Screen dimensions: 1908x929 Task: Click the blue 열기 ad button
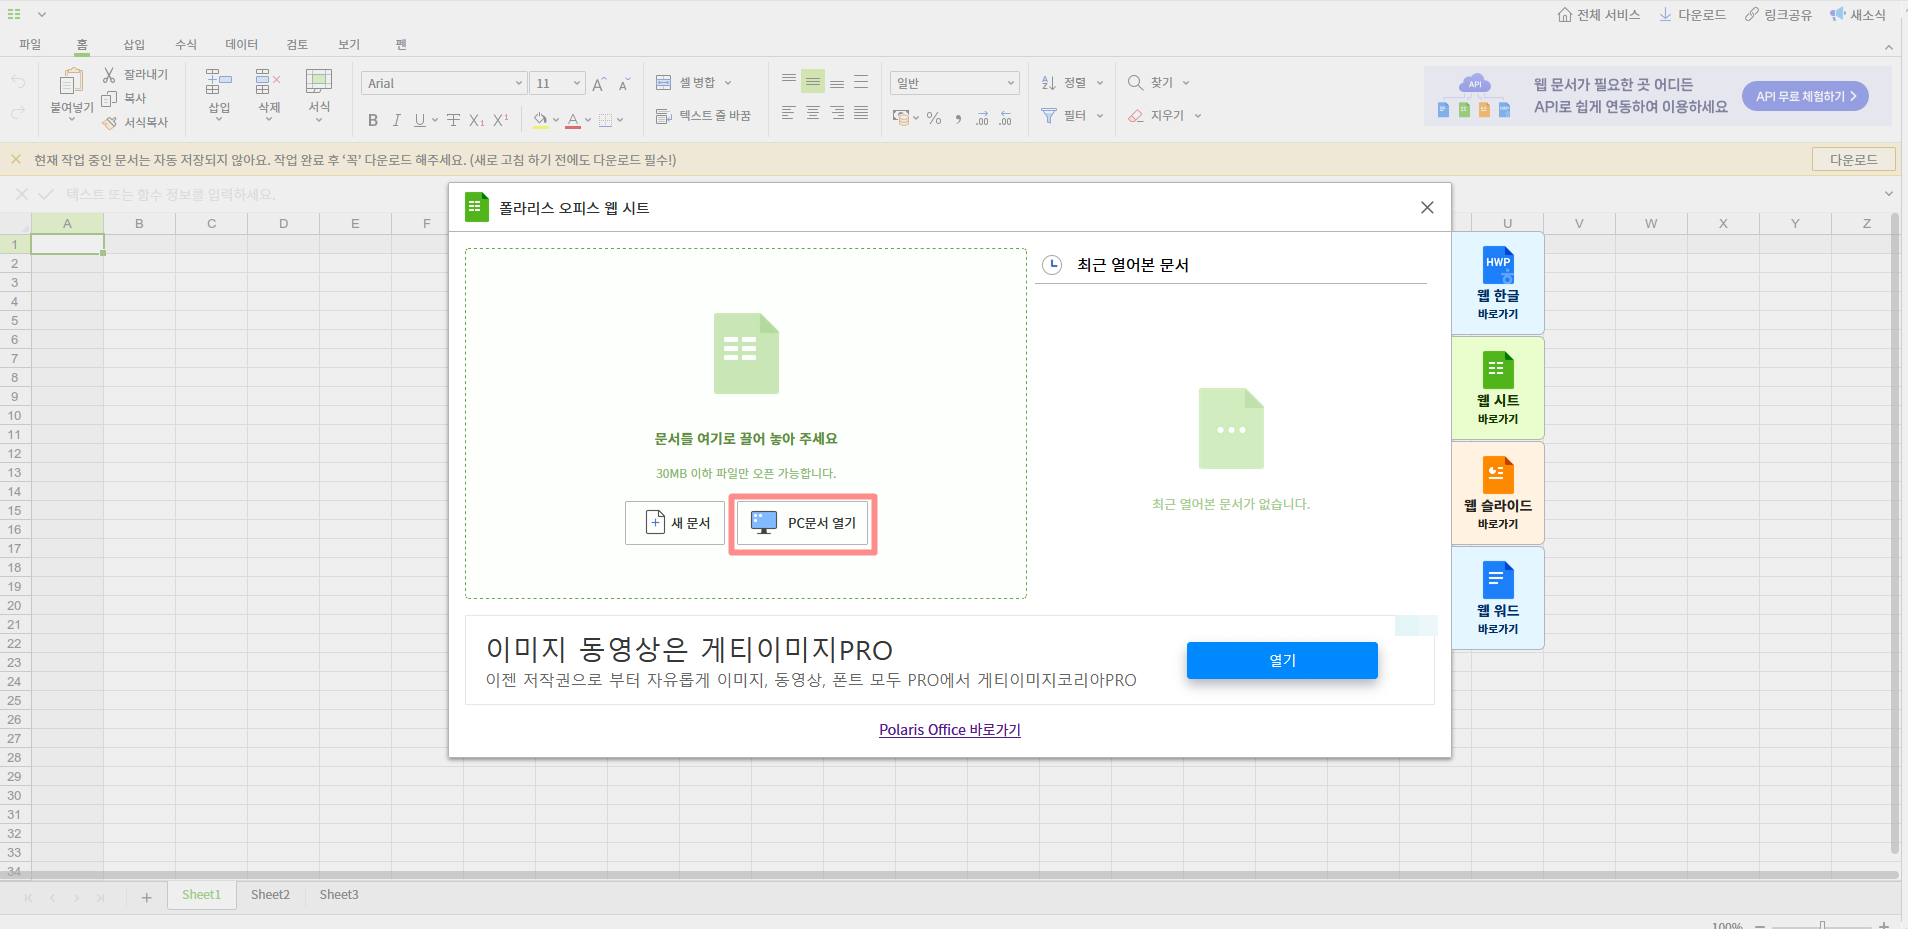tap(1282, 660)
